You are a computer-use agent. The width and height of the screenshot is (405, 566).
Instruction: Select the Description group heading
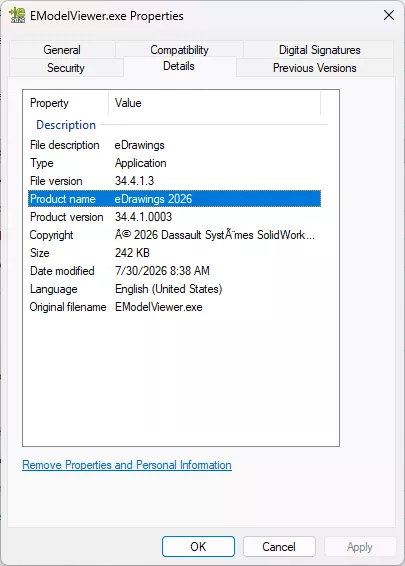pos(66,125)
